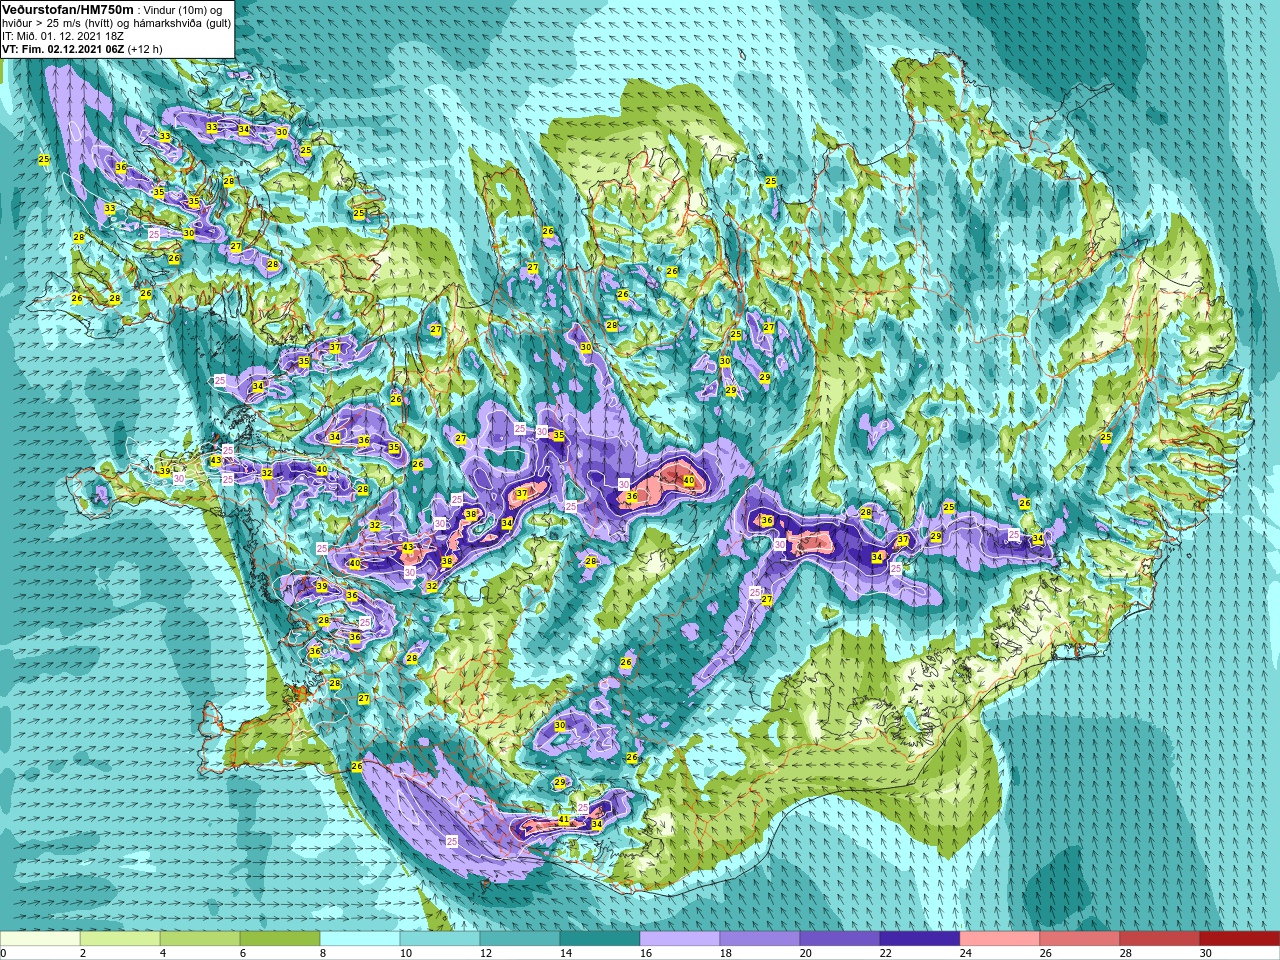Pick the 18–20 m/s purple legend swatch
This screenshot has width=1280, height=960.
coord(760,939)
